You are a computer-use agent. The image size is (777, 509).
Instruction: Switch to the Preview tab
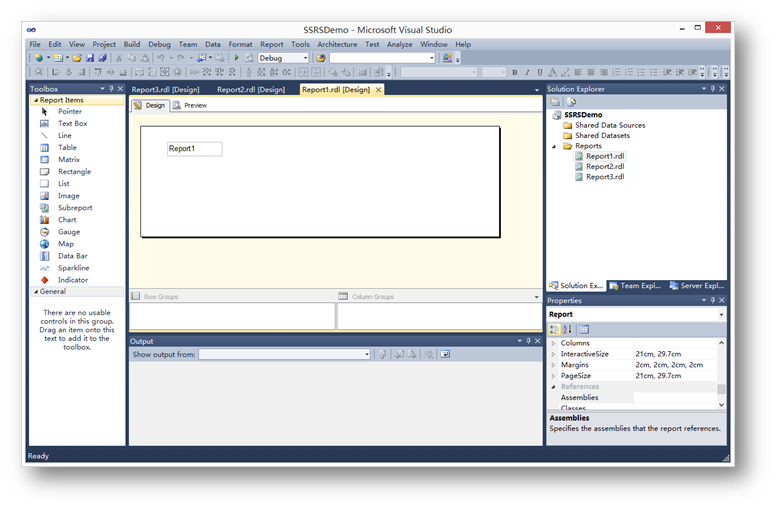tap(190, 106)
